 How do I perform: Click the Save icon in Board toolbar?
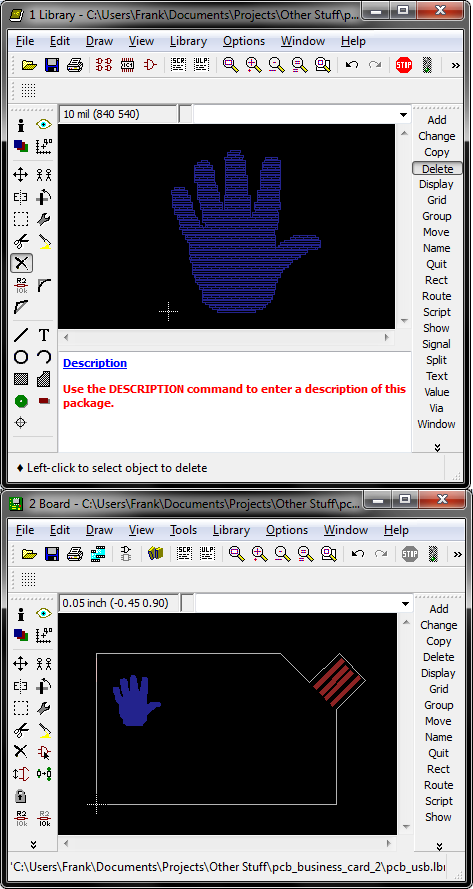click(52, 554)
